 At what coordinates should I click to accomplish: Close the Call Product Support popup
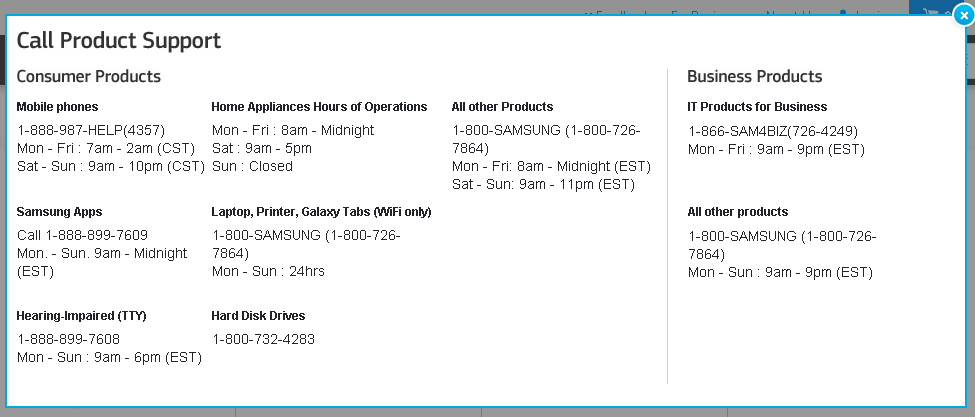963,16
